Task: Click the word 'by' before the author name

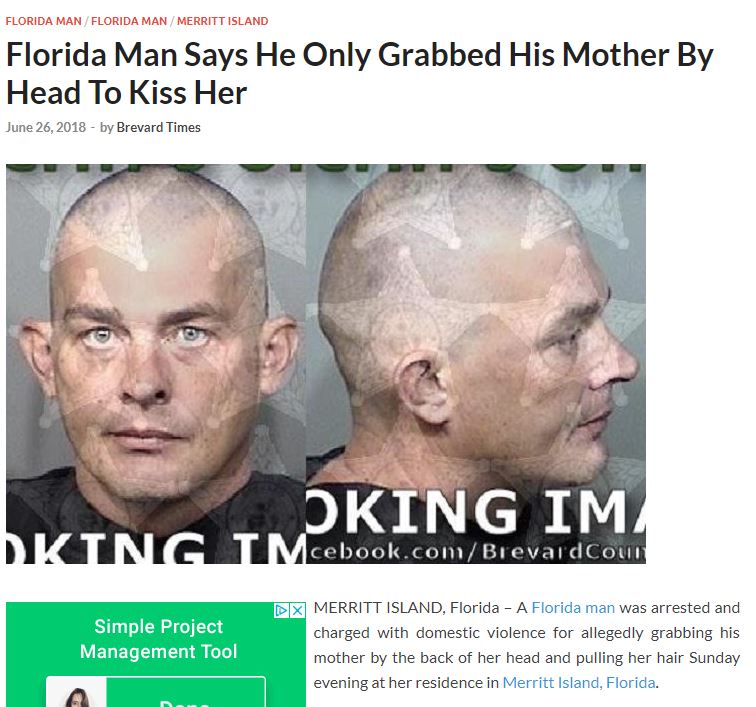Action: pyautogui.click(x=106, y=127)
